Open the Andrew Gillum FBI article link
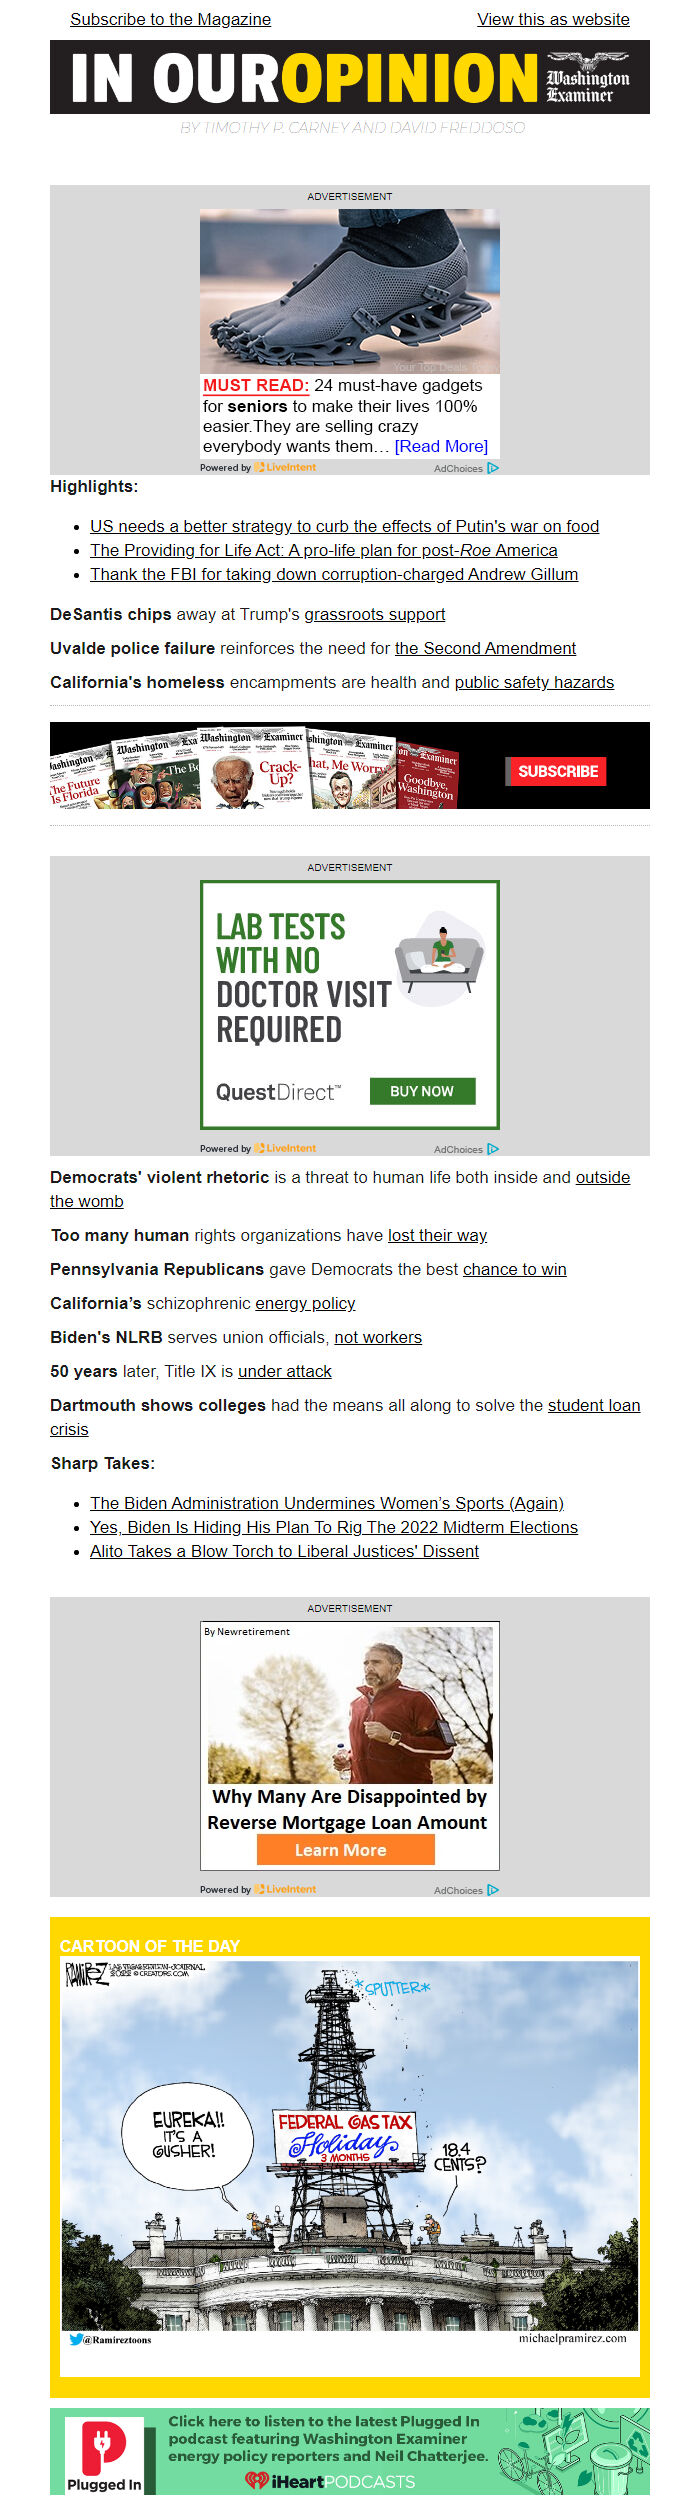The image size is (700, 2515). click(x=333, y=574)
